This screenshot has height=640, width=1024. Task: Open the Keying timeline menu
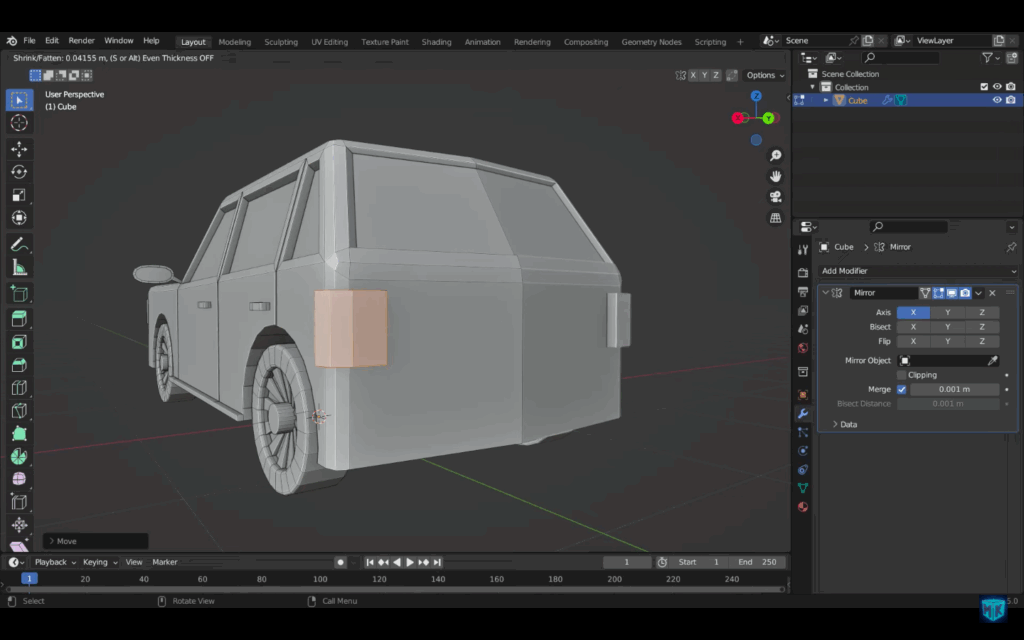pos(98,562)
